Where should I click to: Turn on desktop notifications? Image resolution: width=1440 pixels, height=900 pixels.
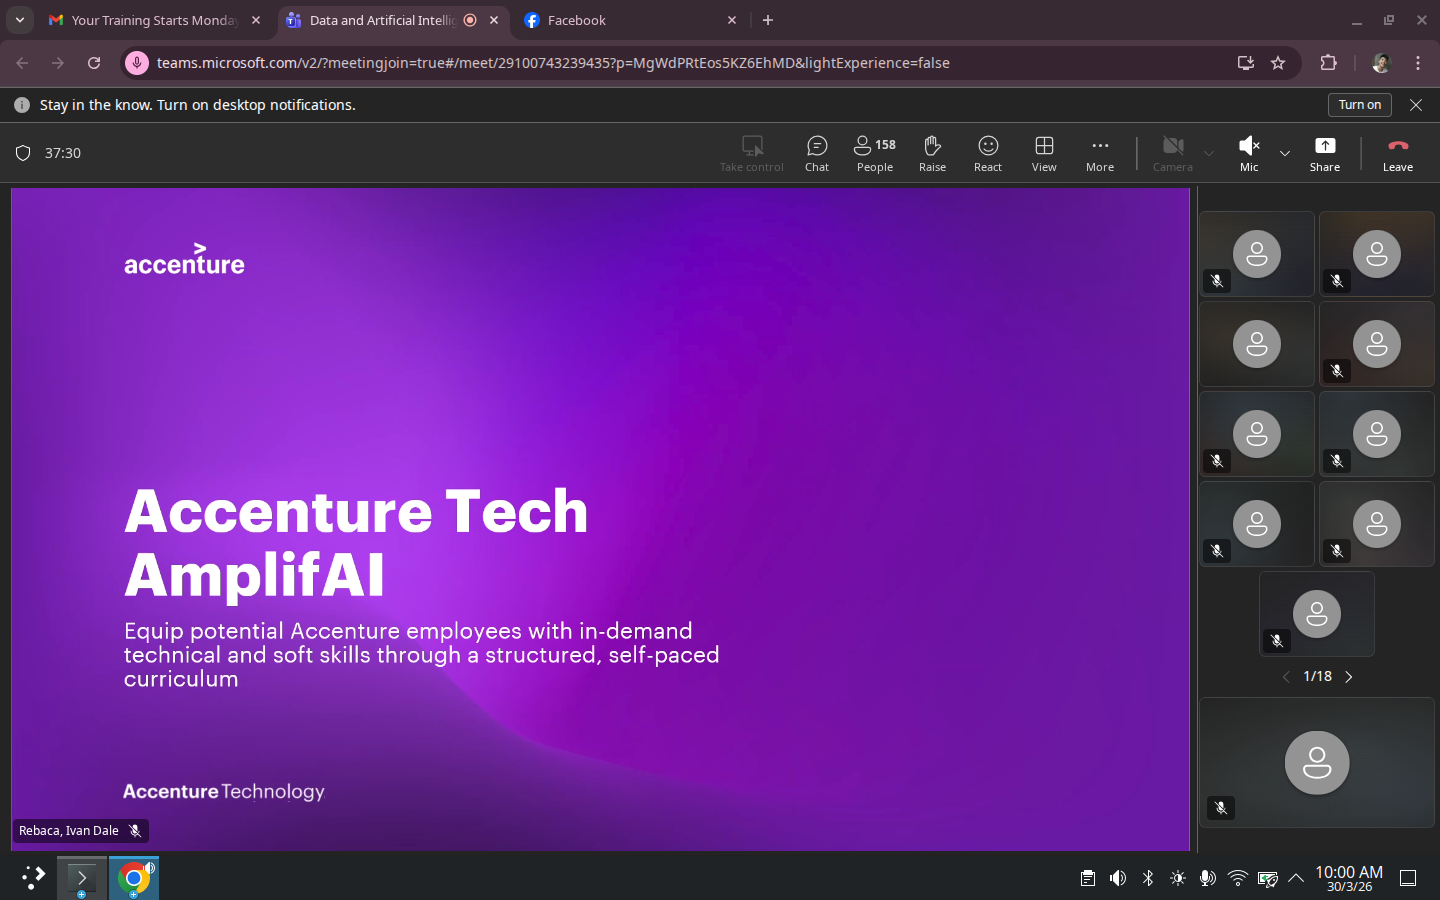1360,105
